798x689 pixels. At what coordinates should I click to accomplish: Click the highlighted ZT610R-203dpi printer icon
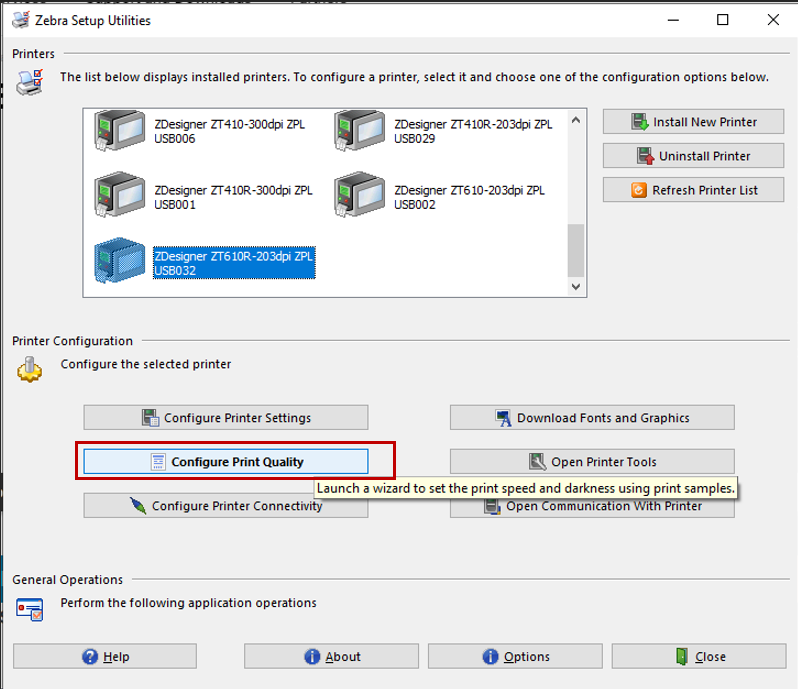point(118,261)
